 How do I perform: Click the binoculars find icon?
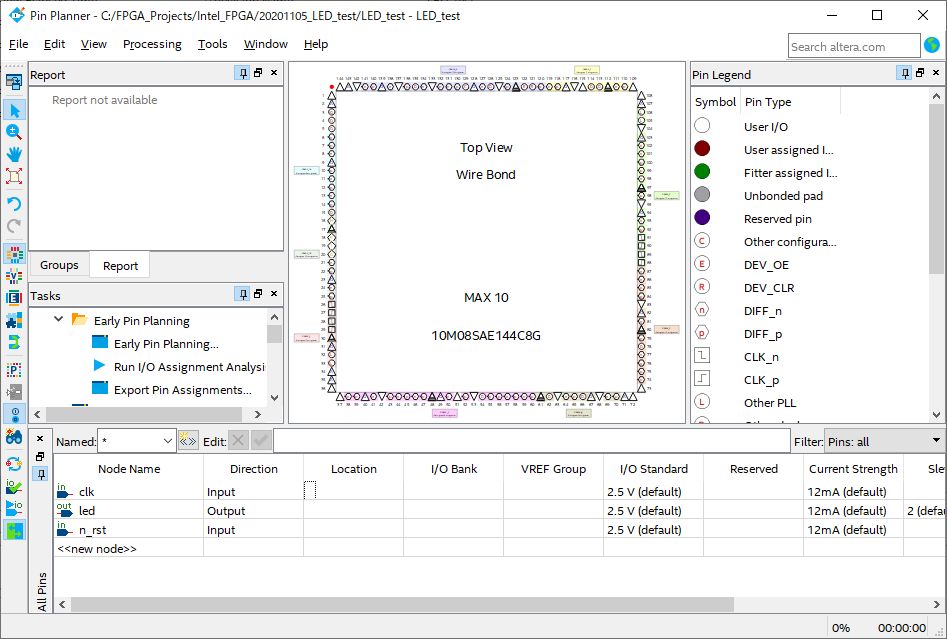pos(14,437)
